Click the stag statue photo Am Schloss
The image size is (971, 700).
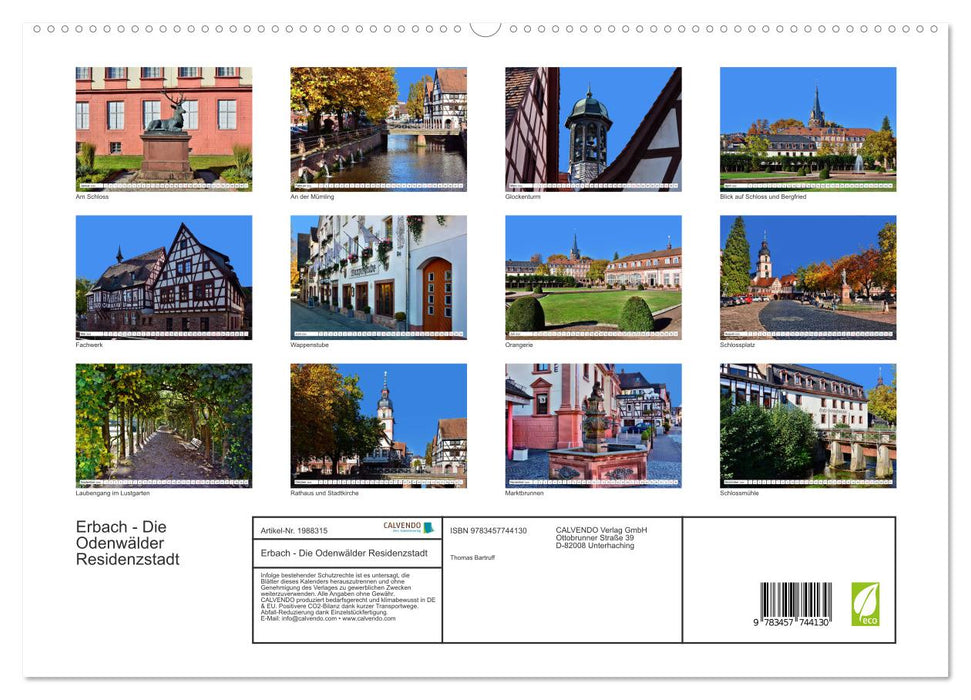point(163,128)
